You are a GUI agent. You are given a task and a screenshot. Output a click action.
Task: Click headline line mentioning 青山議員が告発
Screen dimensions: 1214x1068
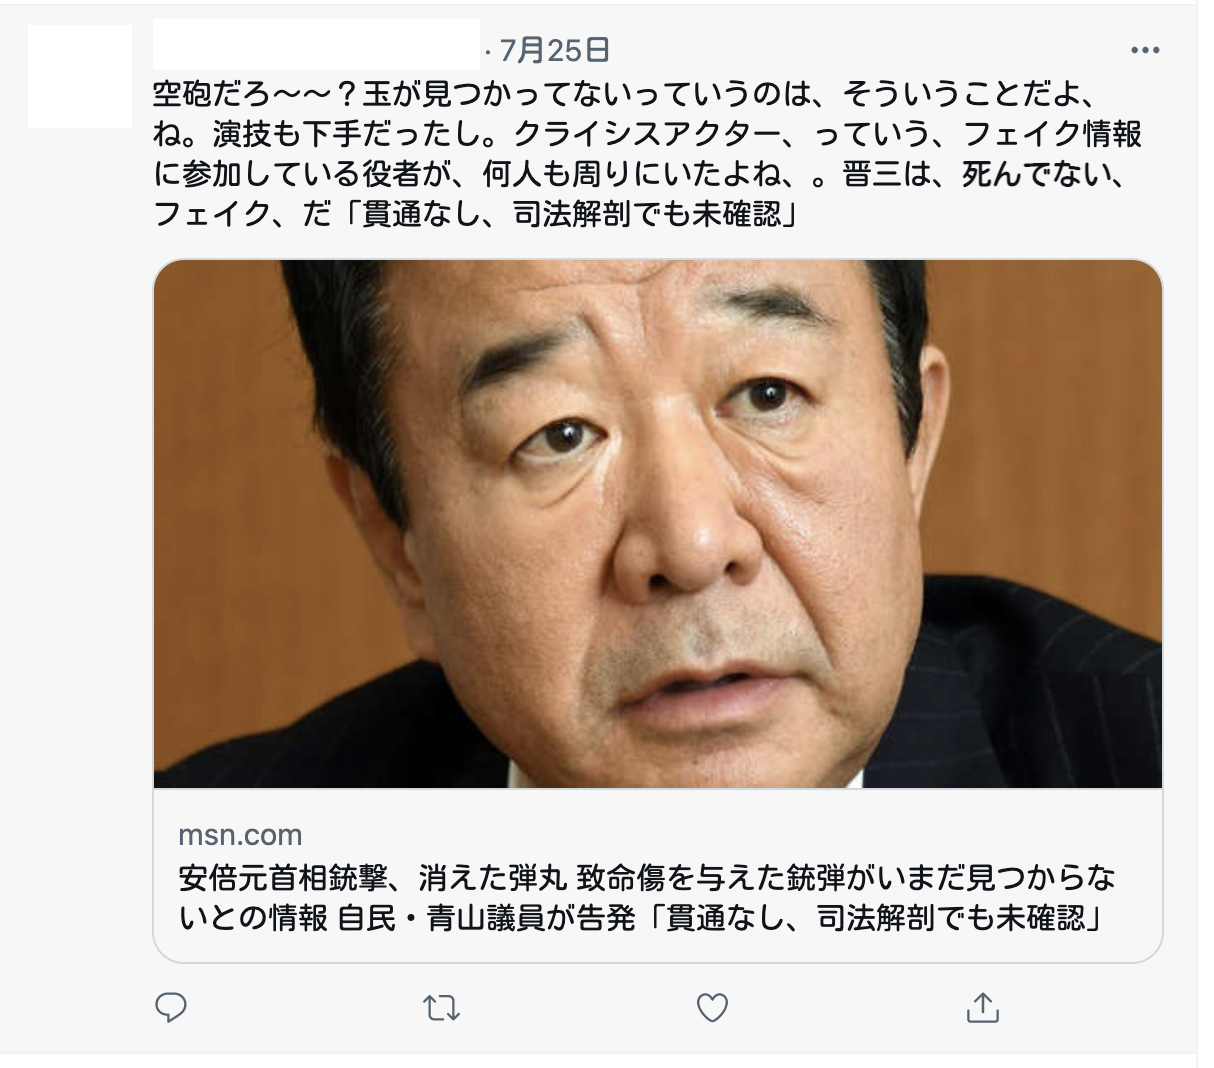pyautogui.click(x=641, y=917)
